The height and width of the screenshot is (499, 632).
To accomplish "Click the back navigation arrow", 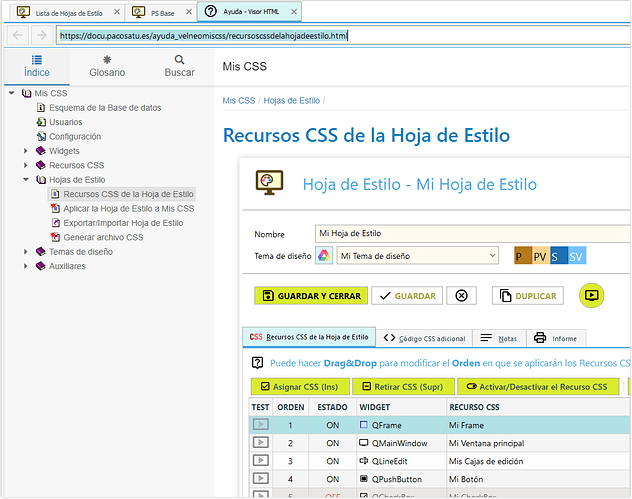I will coord(17,36).
